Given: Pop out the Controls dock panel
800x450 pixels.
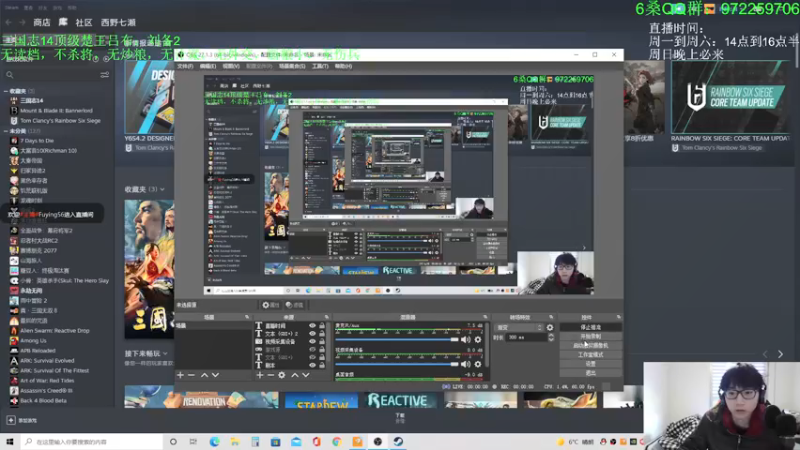Looking at the screenshot, I should (618, 317).
